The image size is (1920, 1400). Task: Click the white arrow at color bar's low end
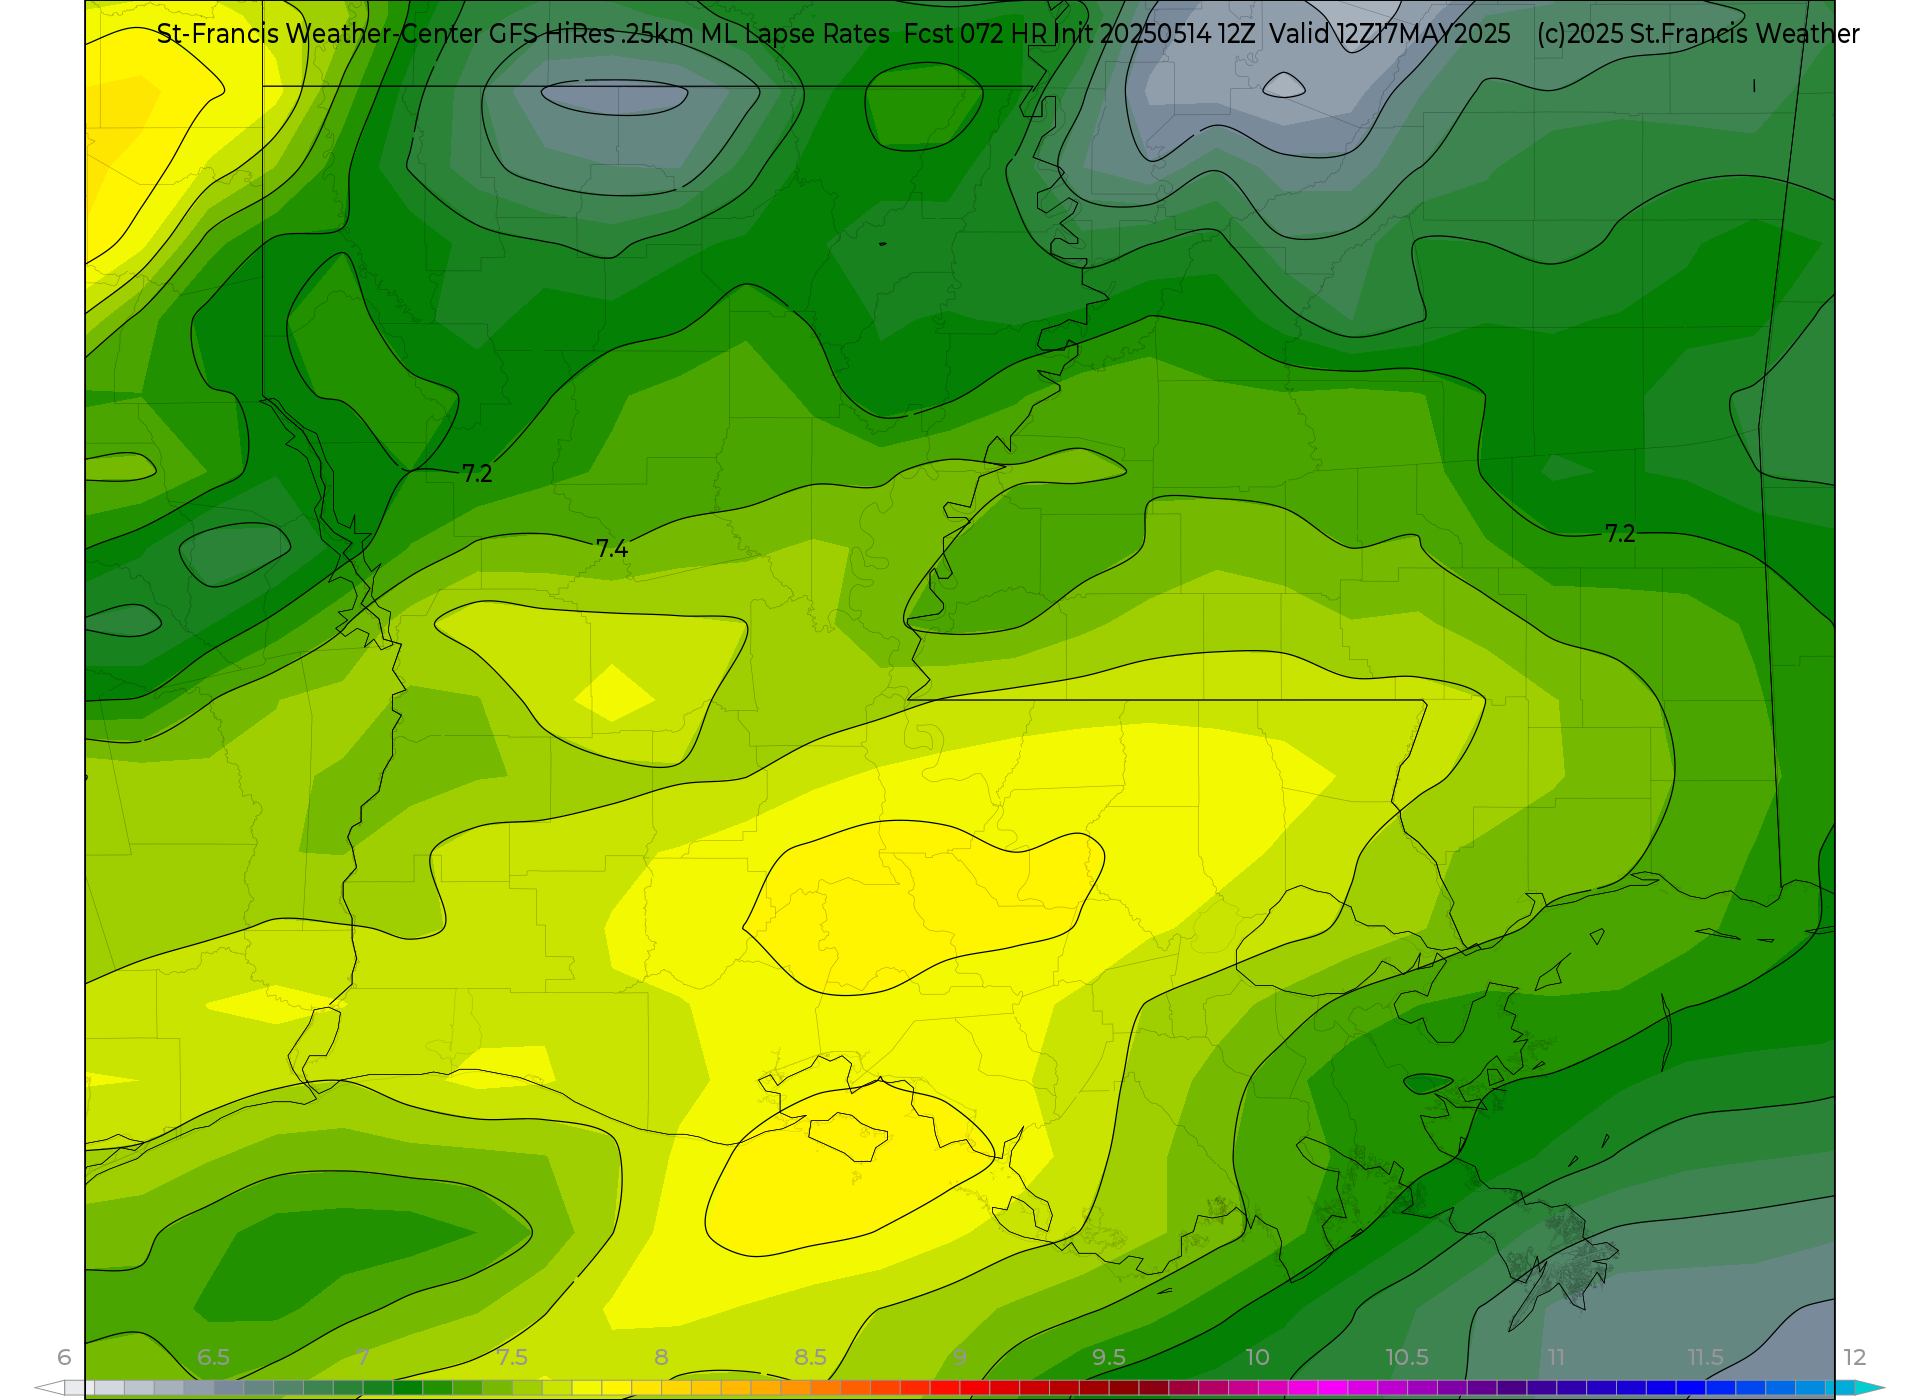[49, 1388]
